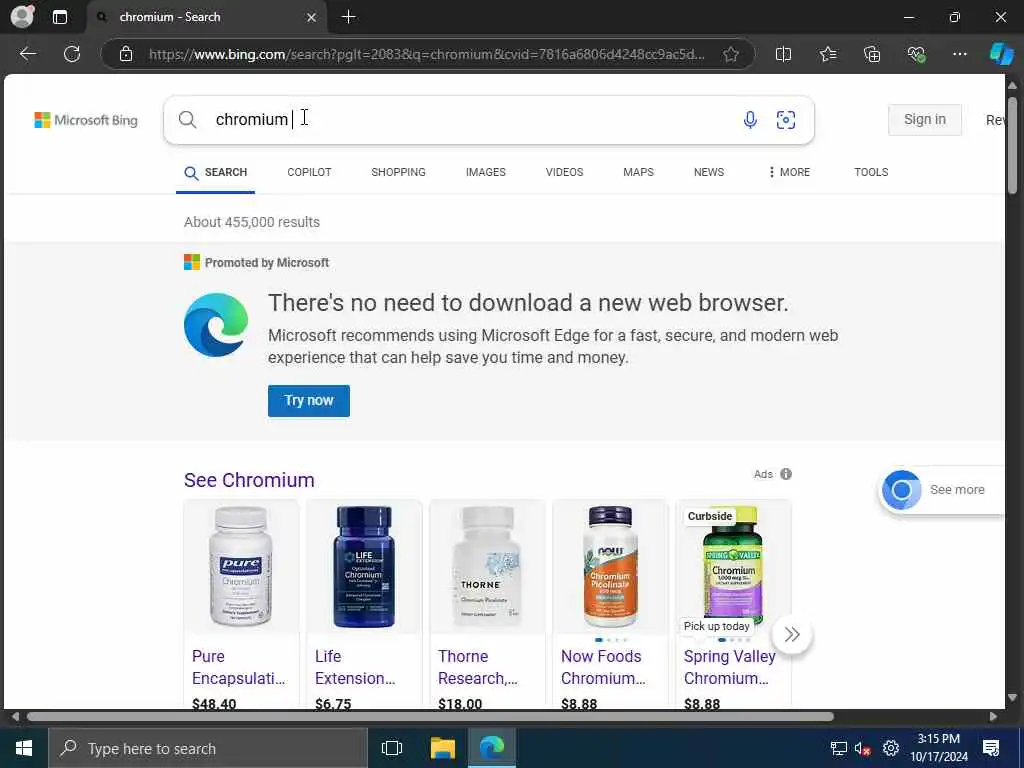
Task: Add this page to favorites star
Action: [731, 54]
